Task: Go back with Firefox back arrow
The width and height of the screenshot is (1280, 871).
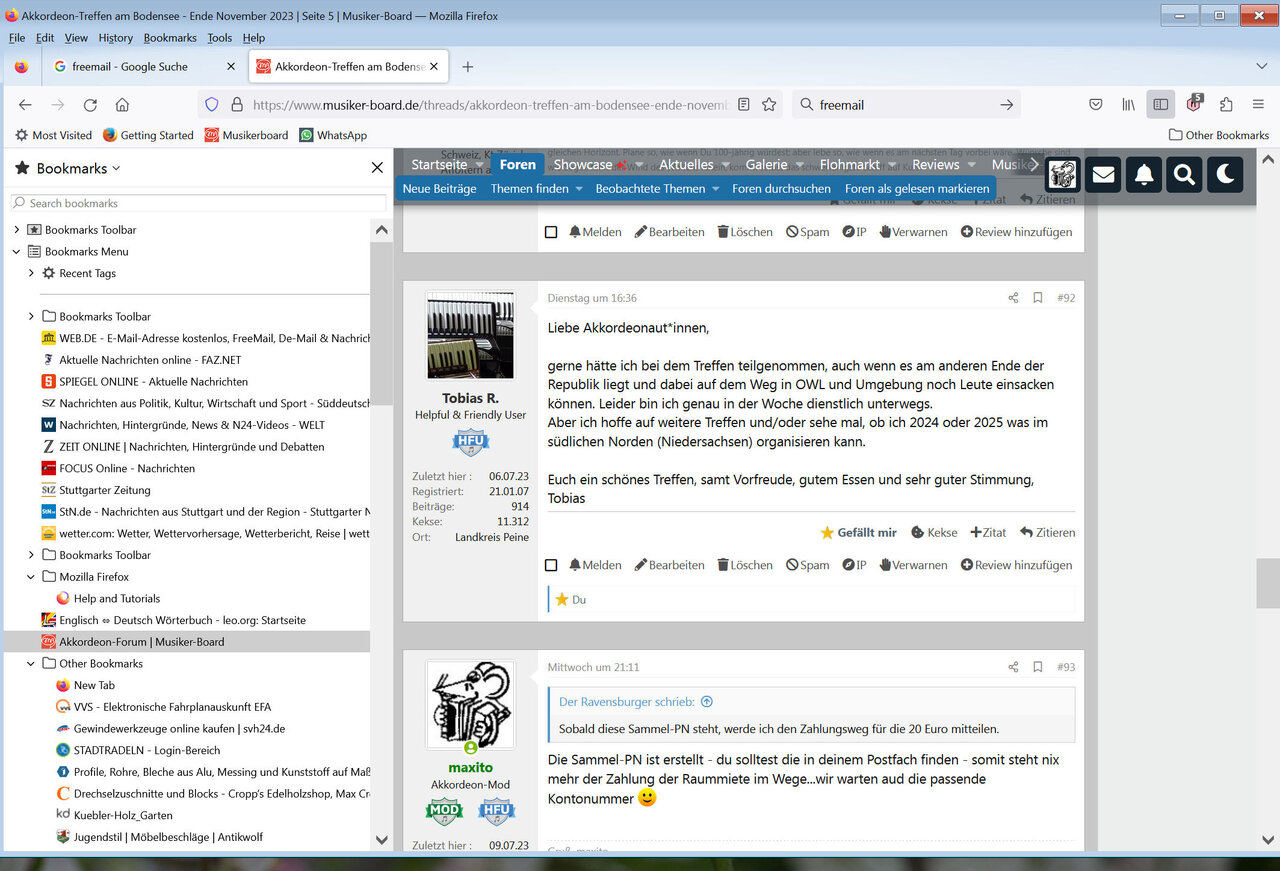Action: [x=26, y=105]
